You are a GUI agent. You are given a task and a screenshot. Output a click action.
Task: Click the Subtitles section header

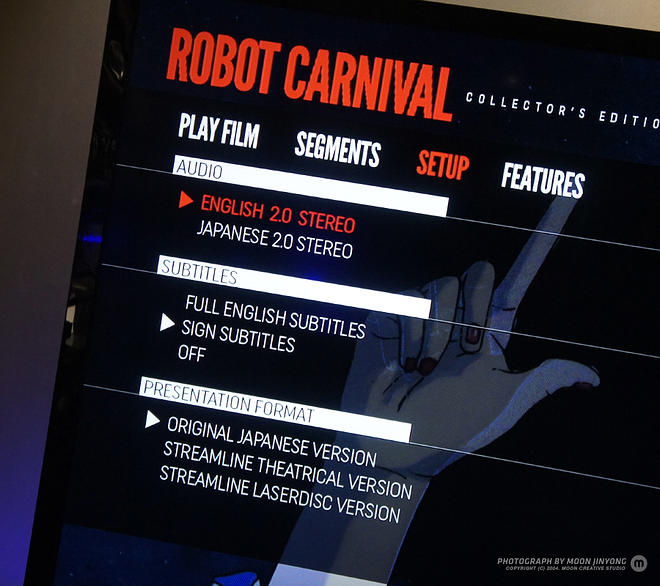click(x=294, y=287)
